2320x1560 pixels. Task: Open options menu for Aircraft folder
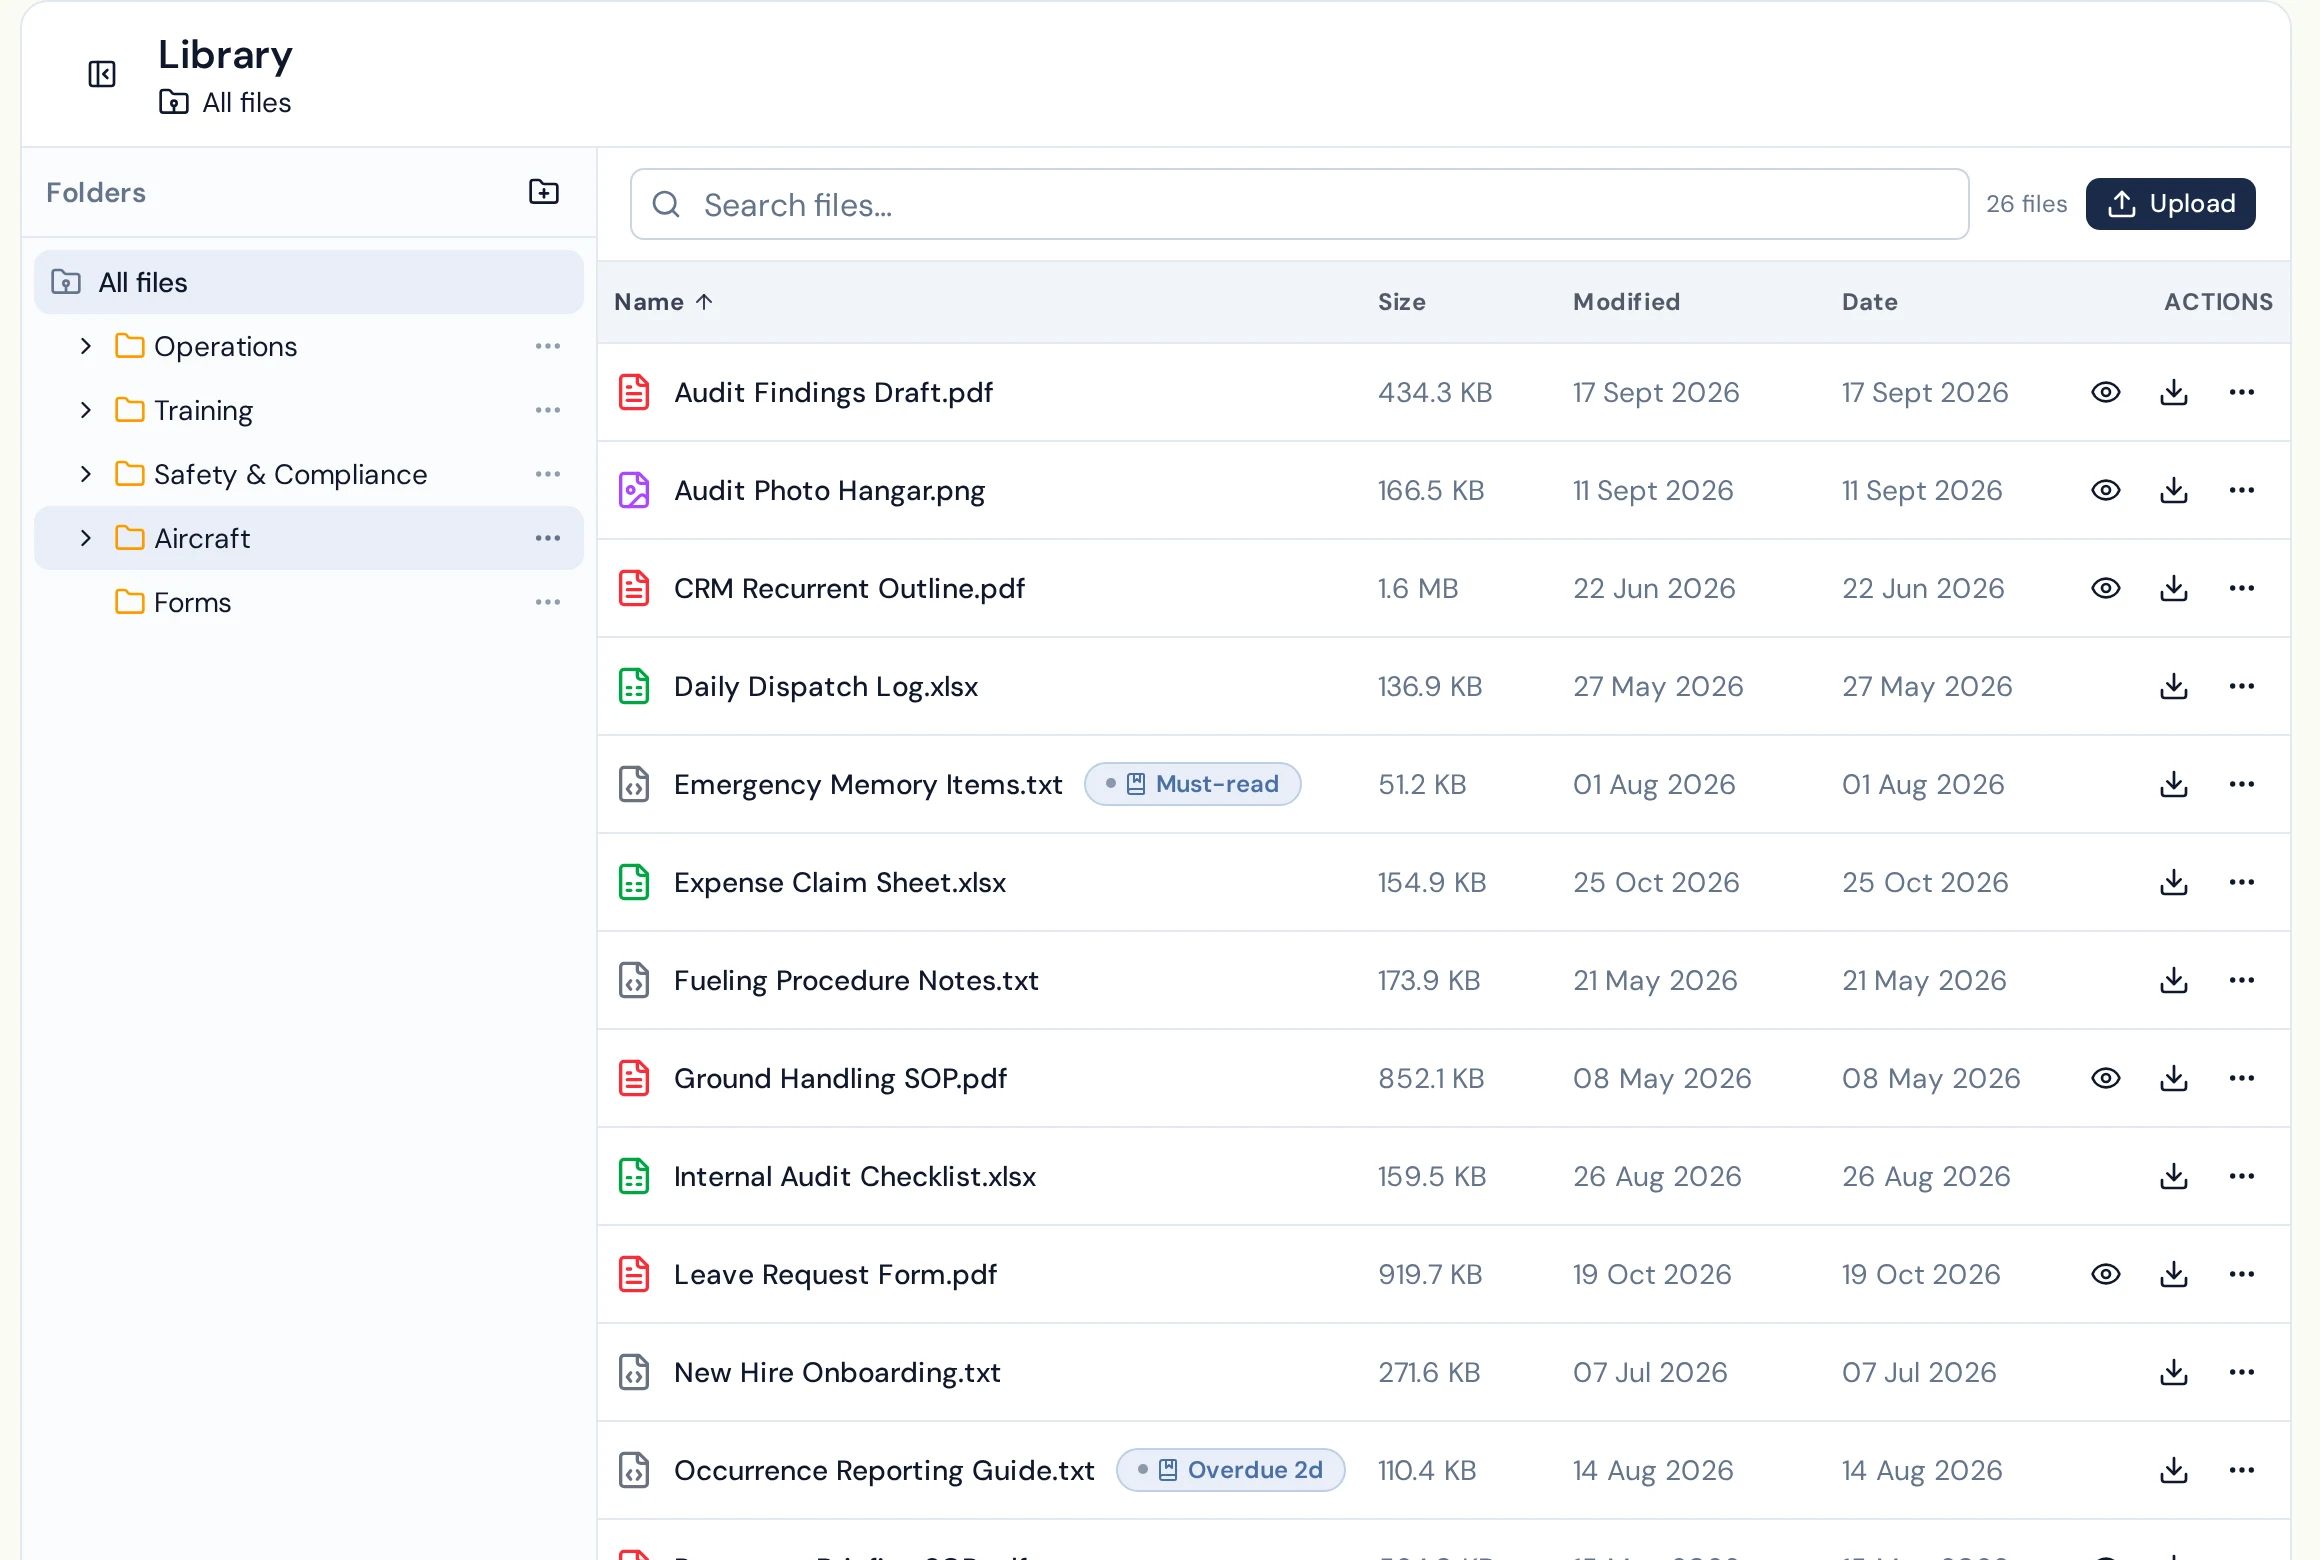(548, 538)
